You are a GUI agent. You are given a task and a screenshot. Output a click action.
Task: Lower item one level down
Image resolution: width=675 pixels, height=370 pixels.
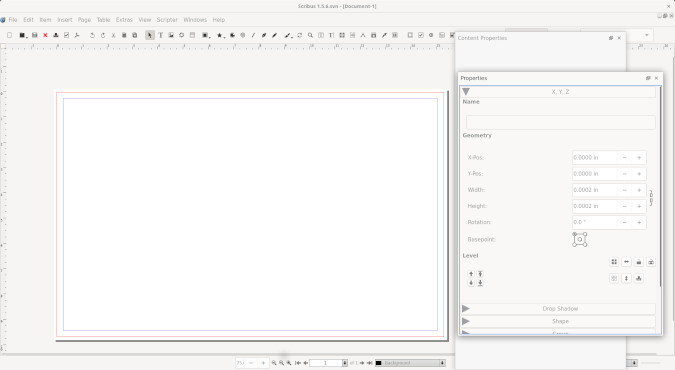[471, 283]
